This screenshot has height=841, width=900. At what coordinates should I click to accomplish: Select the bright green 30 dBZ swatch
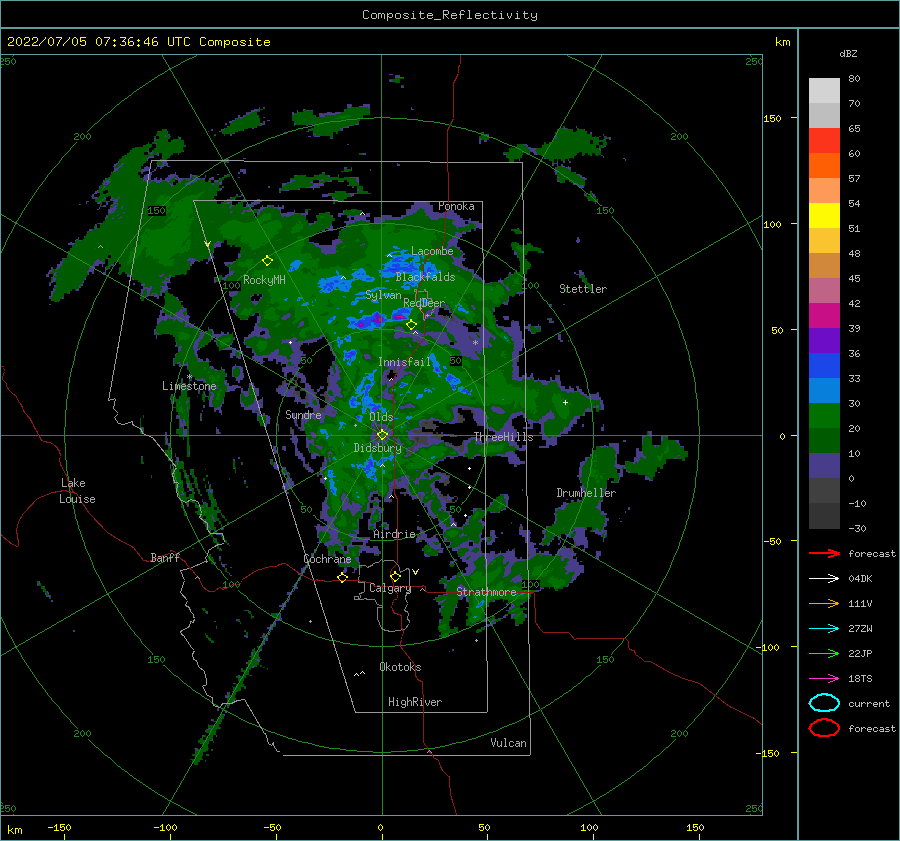[824, 415]
